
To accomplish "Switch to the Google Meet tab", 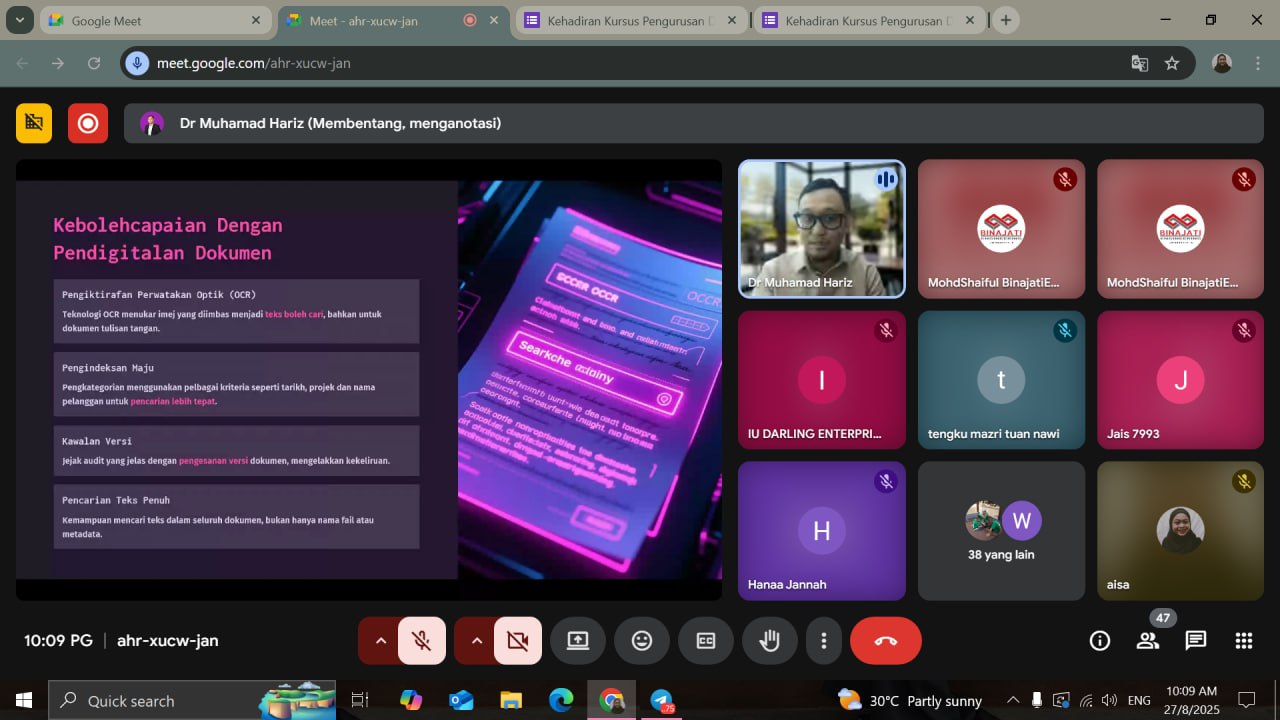I will (x=152, y=20).
